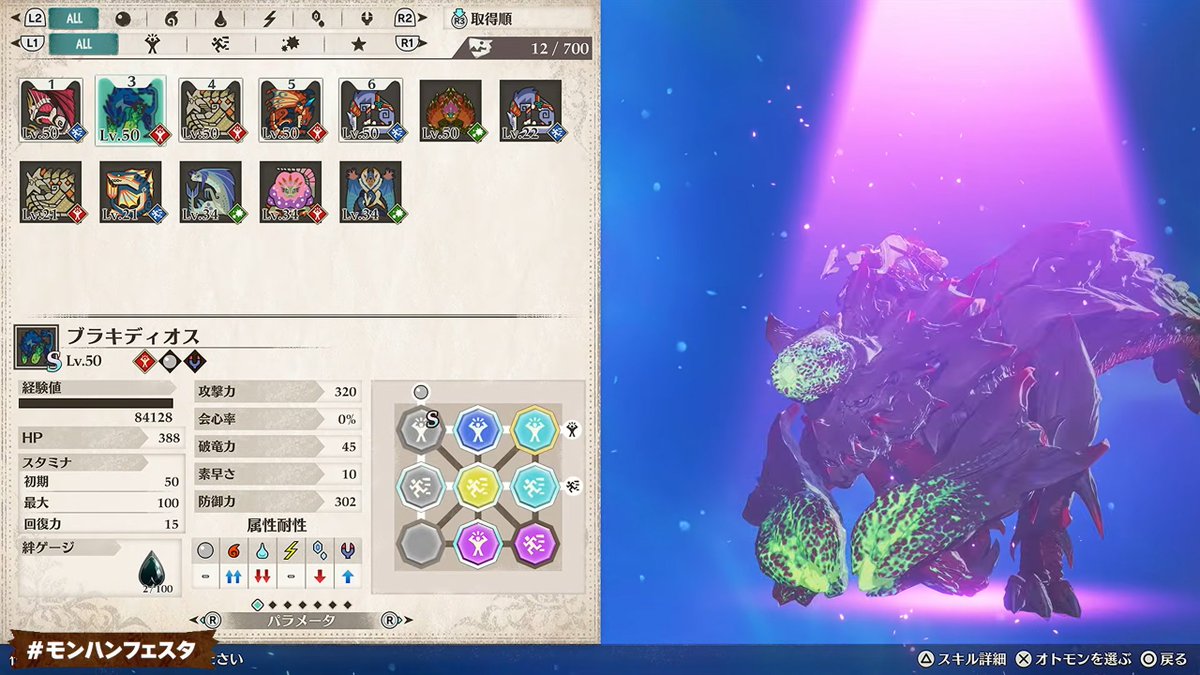Select the Lv.21 blue-orange monster with blue badge
1200x675 pixels.
[131, 192]
